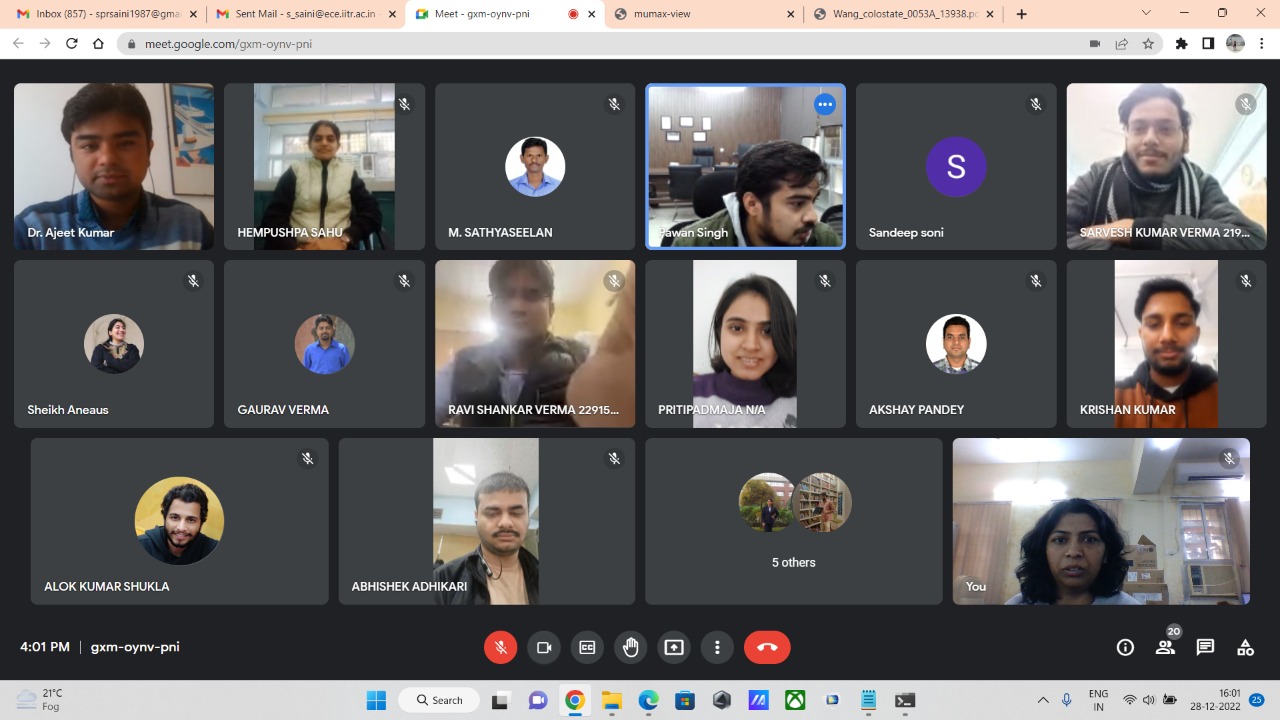The height and width of the screenshot is (720, 1280).
Task: Open a new browser tab
Action: point(1021,14)
